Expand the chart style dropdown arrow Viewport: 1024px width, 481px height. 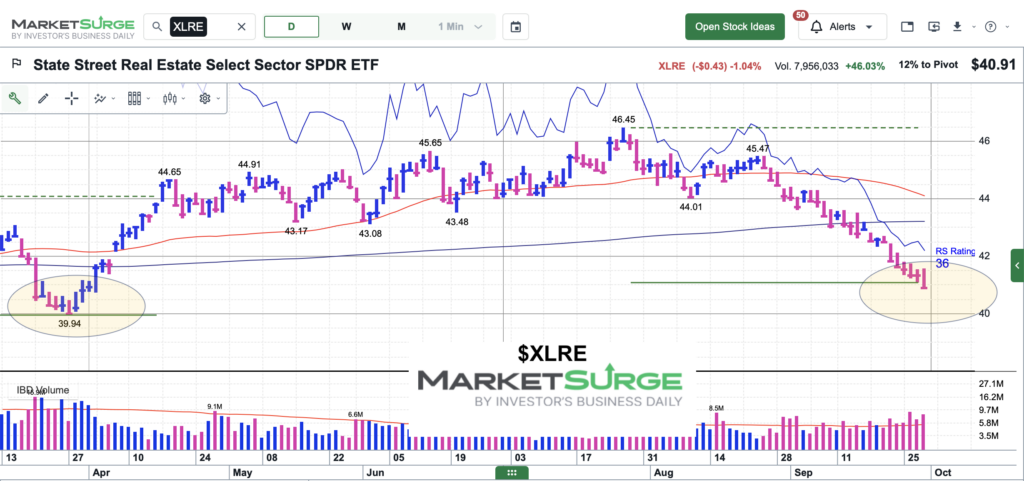pyautogui.click(x=184, y=99)
